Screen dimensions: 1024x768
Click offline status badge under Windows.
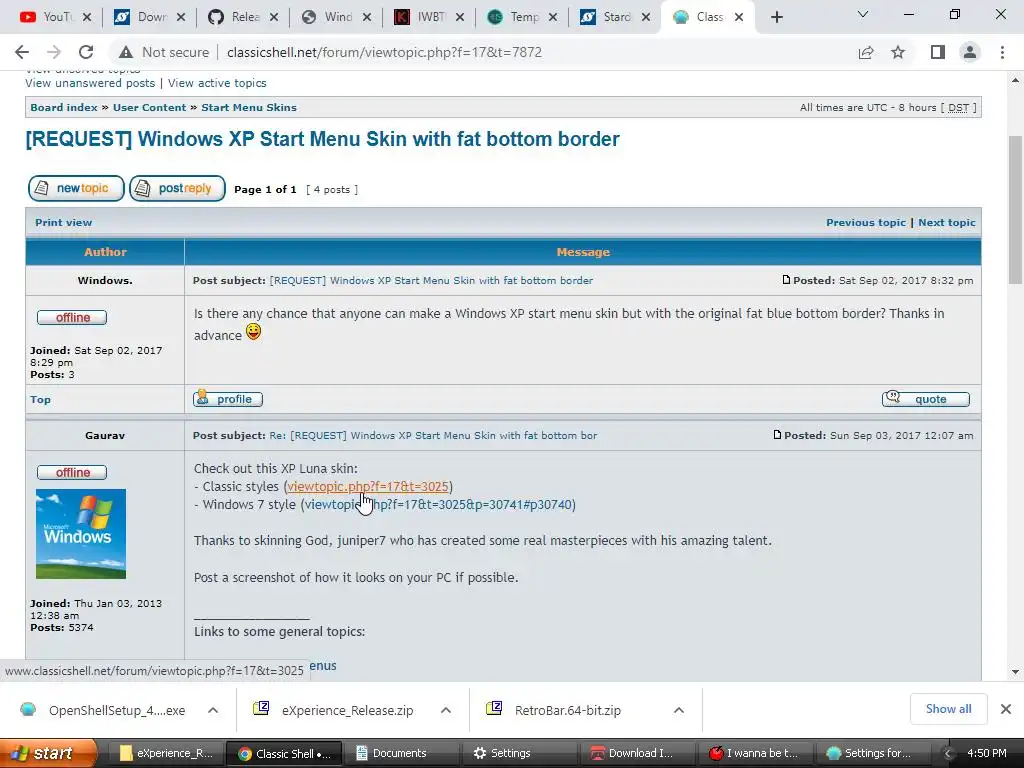pyautogui.click(x=72, y=317)
